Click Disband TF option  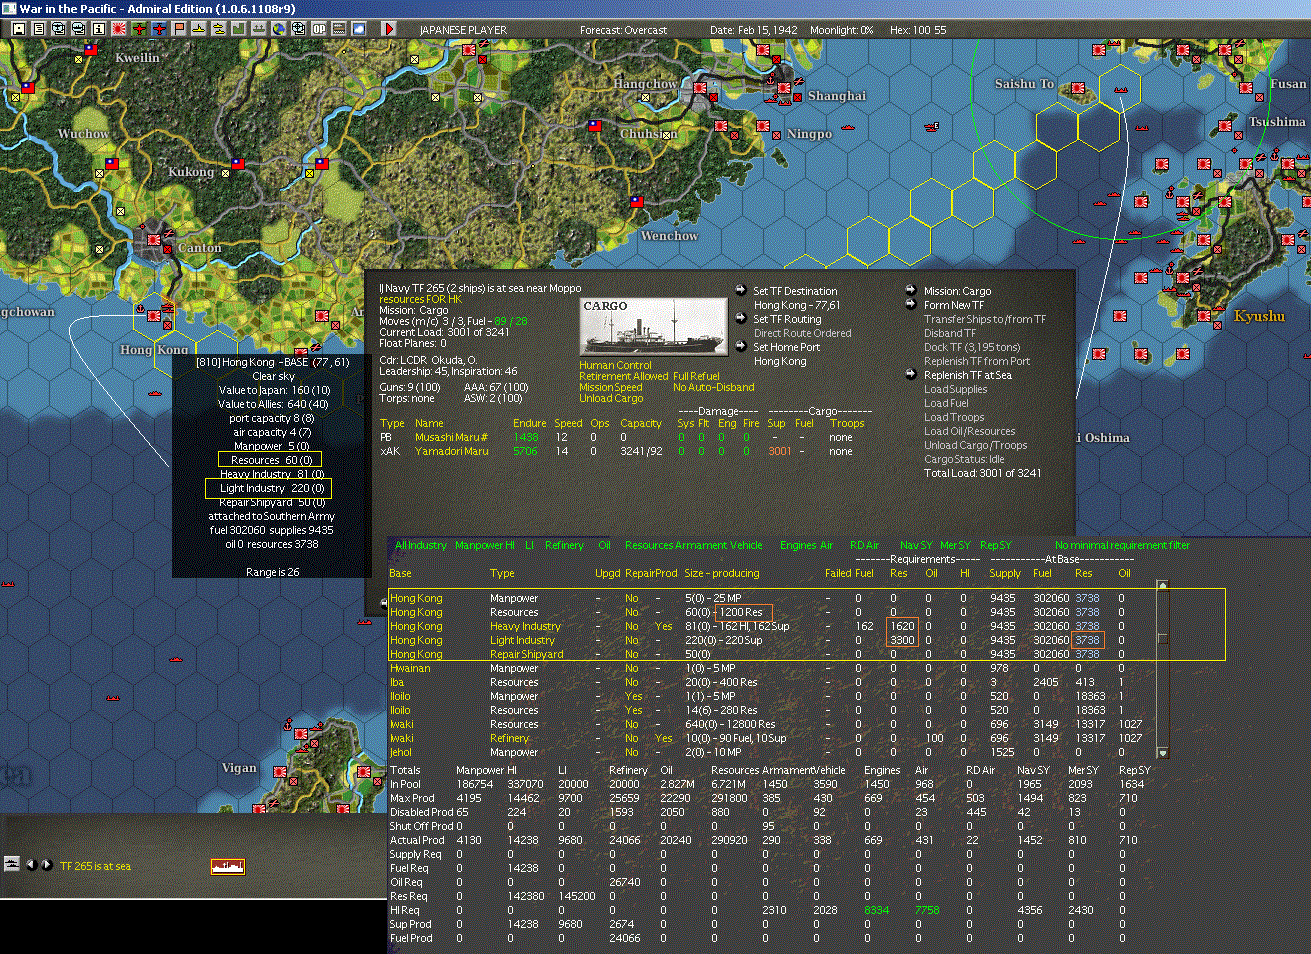(x=950, y=333)
